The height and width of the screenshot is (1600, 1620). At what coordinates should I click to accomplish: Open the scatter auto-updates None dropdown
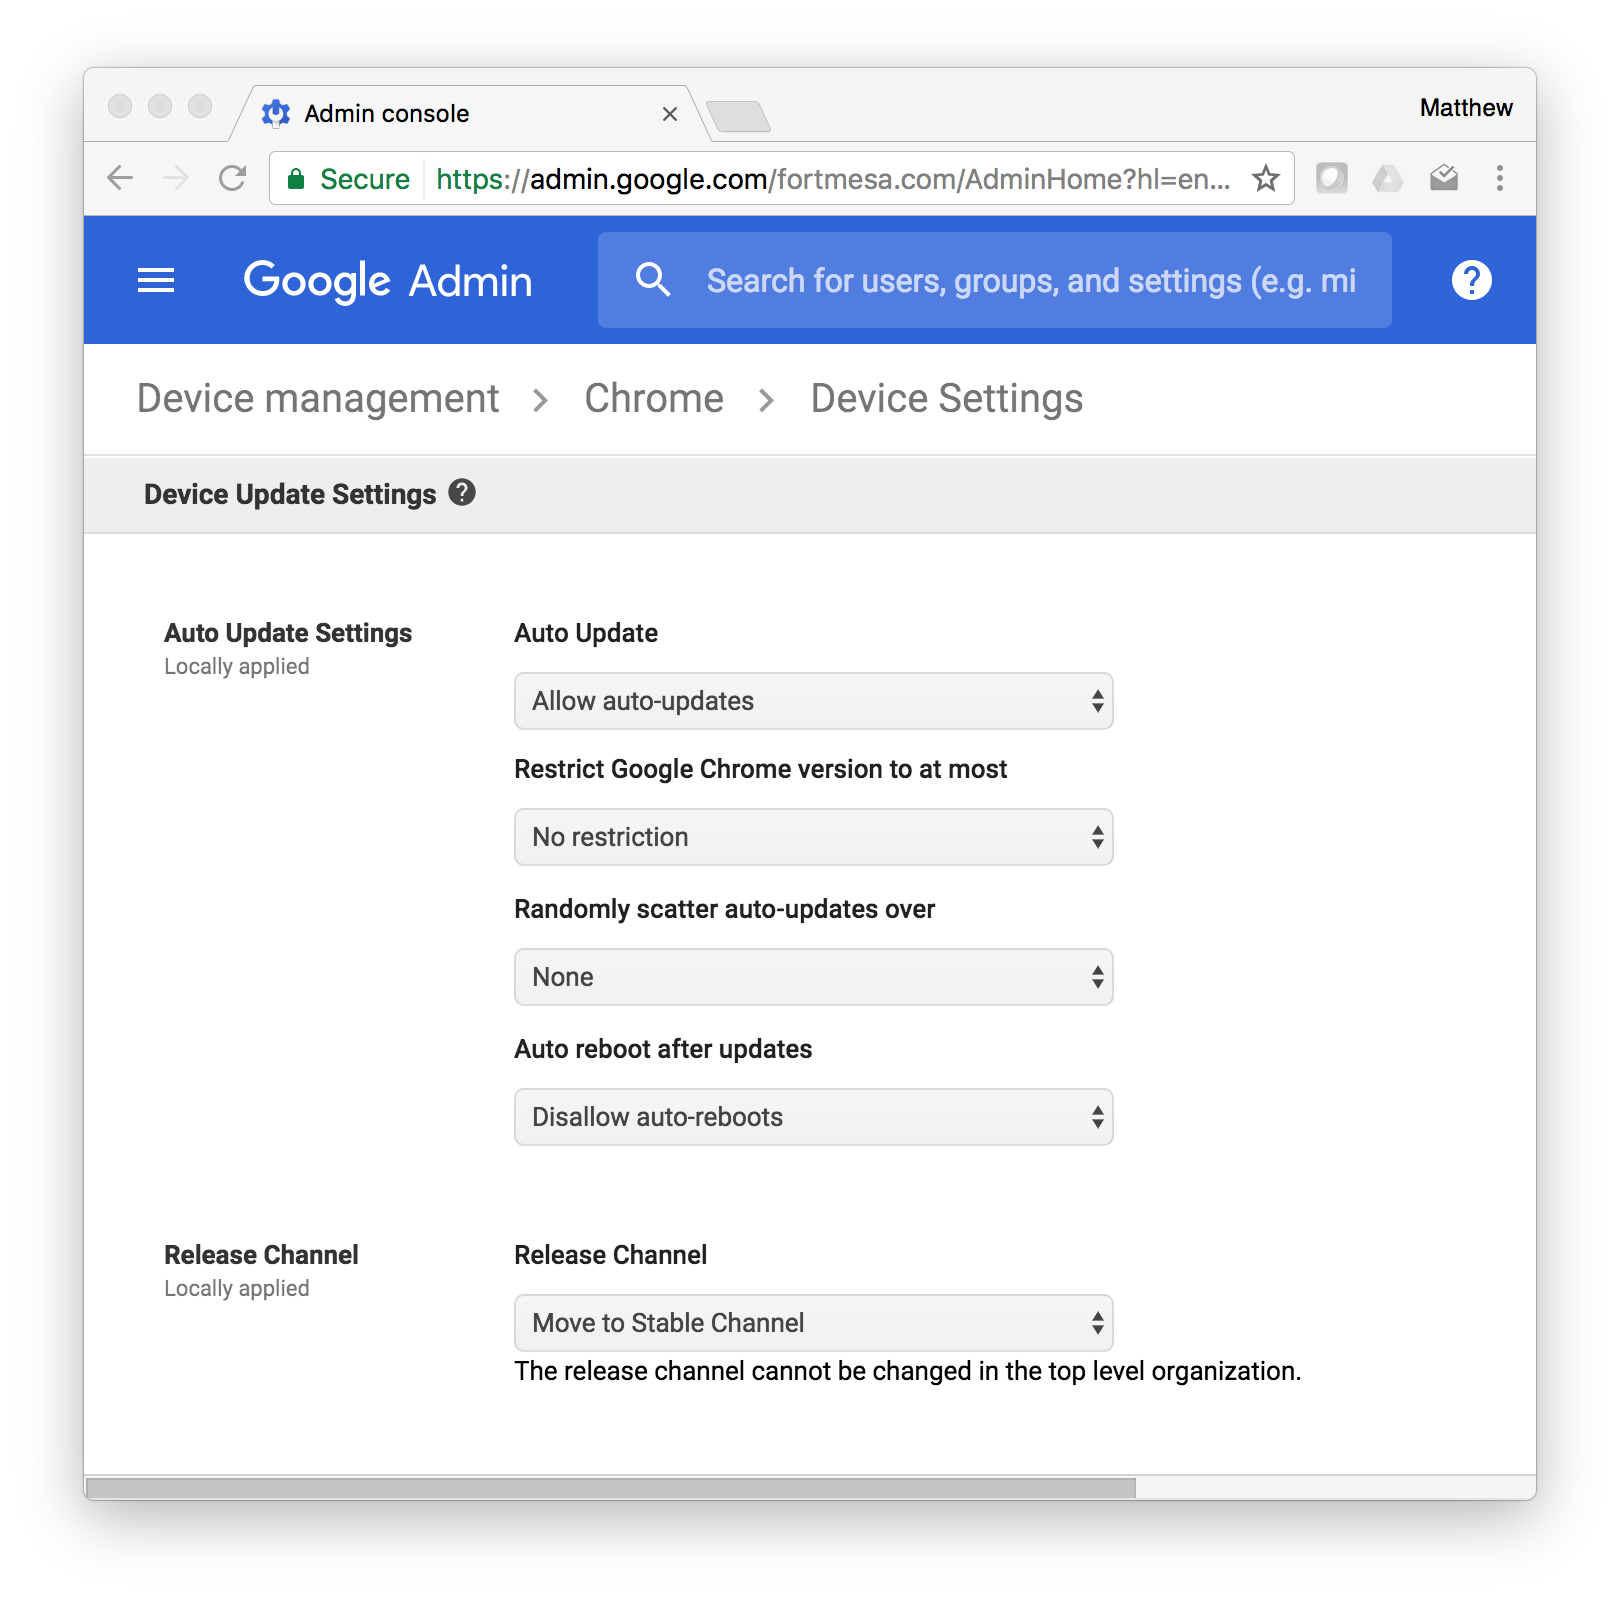[x=814, y=977]
